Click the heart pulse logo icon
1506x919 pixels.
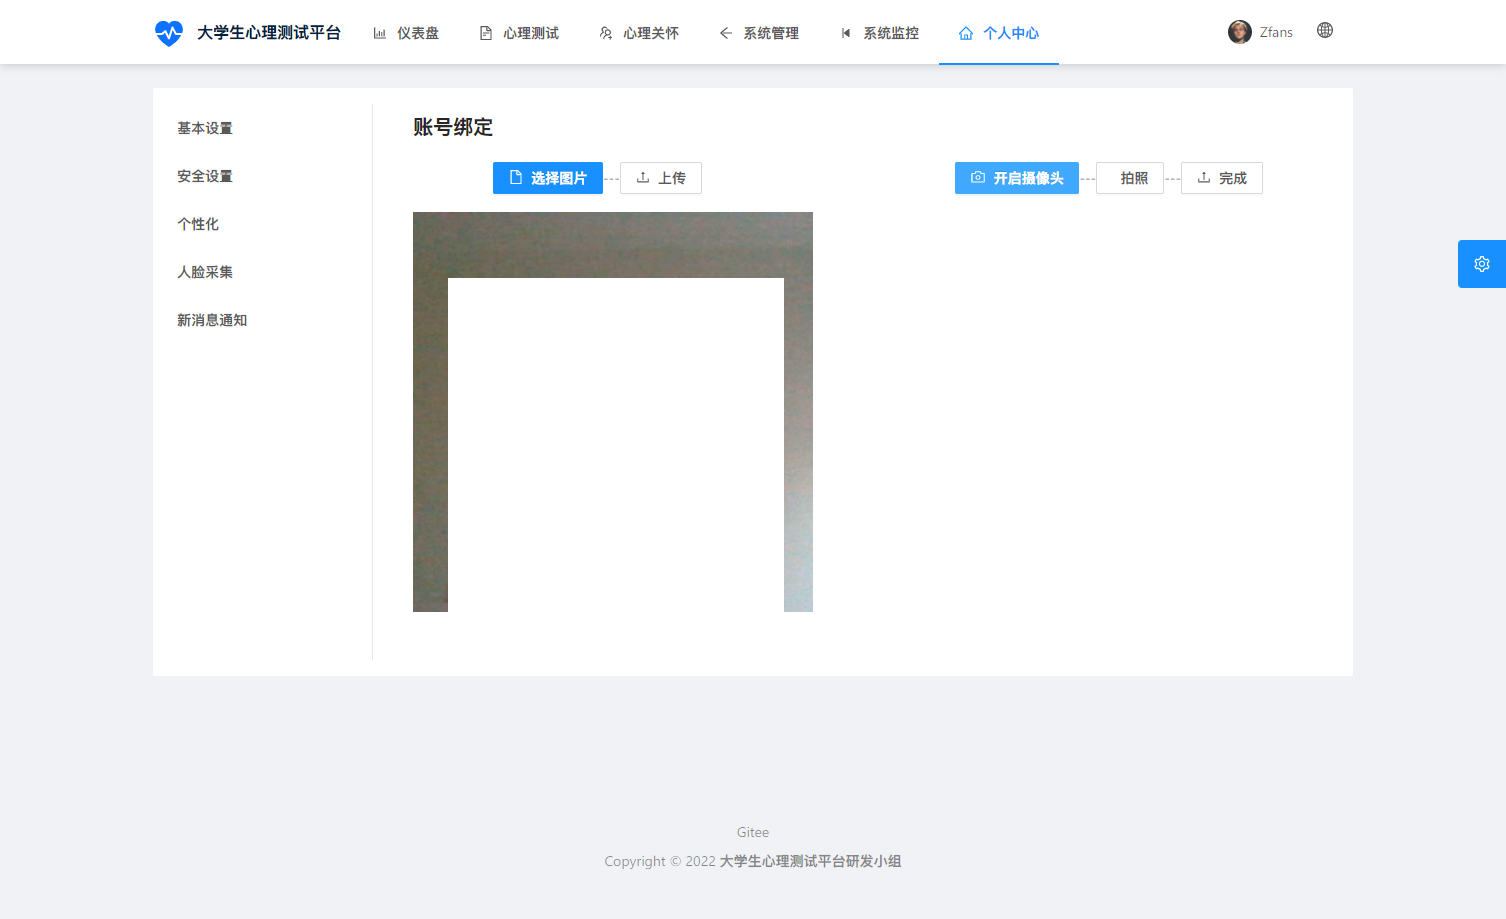tap(169, 33)
